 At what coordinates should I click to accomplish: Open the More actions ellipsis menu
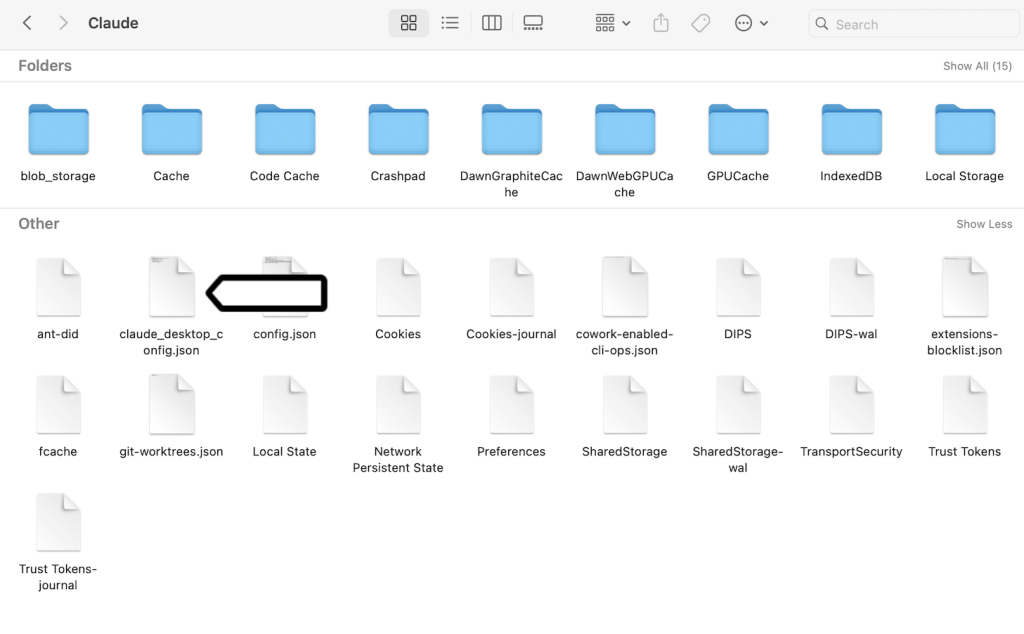click(751, 24)
